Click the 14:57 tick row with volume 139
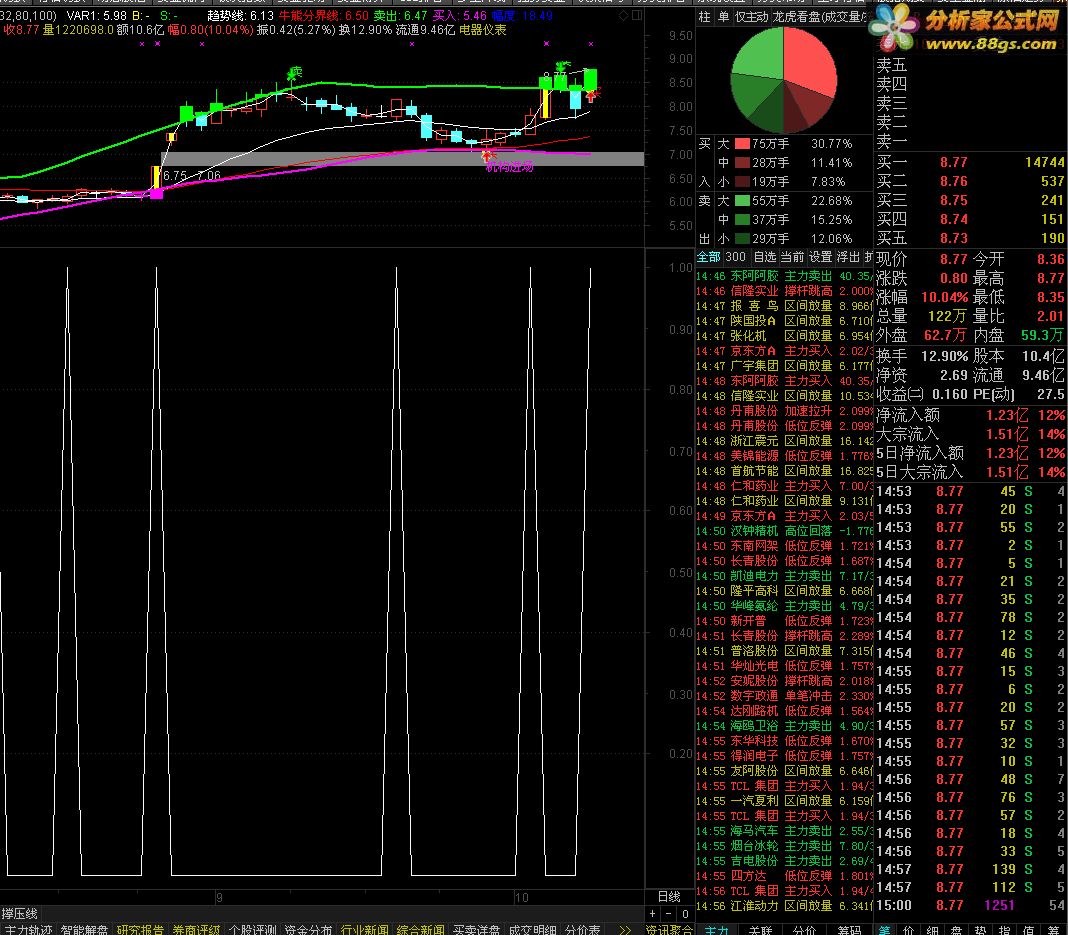 coord(971,869)
